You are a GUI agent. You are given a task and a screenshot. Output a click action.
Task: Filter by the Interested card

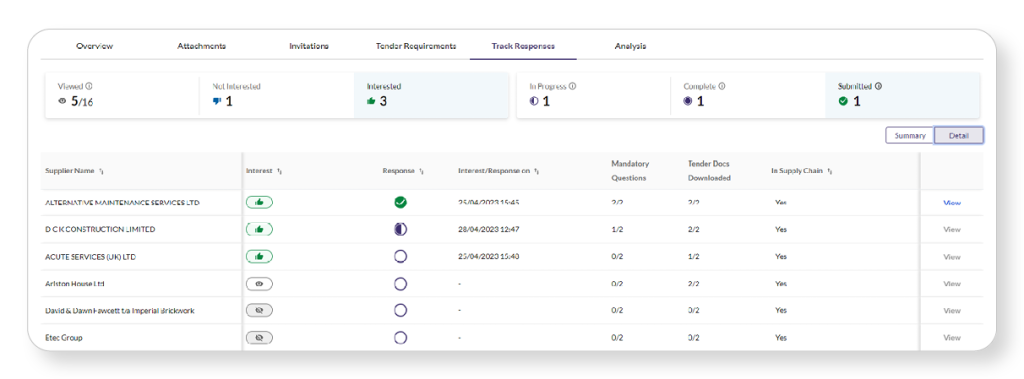431,95
